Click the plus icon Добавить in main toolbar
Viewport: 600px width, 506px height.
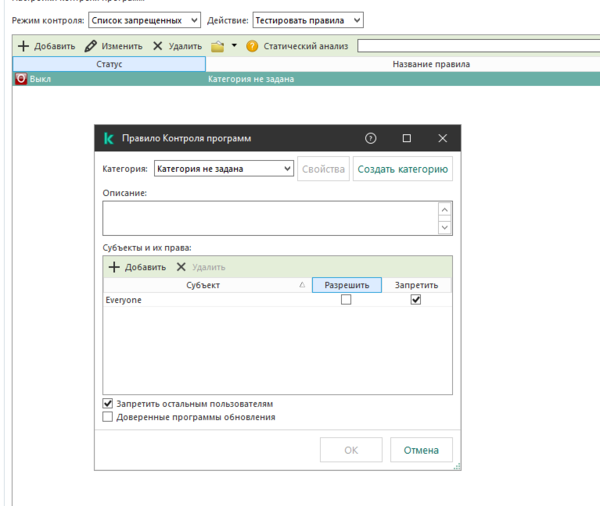[x=23, y=46]
